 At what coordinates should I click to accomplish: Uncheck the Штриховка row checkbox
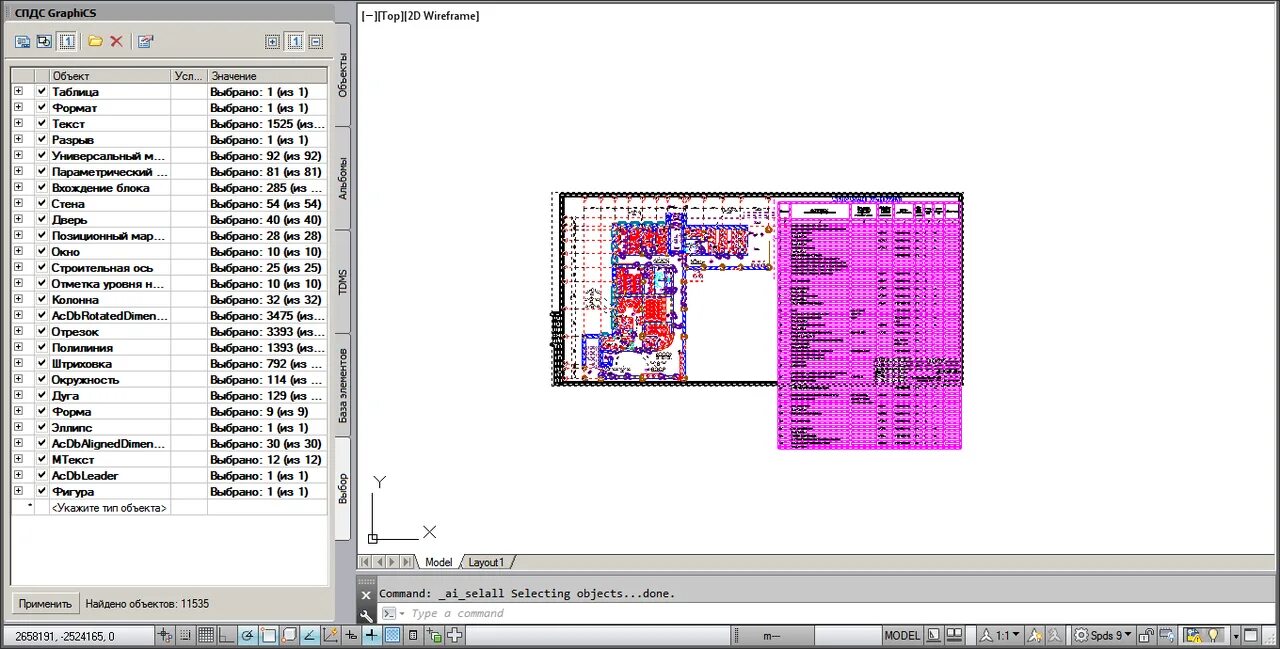[x=42, y=364]
